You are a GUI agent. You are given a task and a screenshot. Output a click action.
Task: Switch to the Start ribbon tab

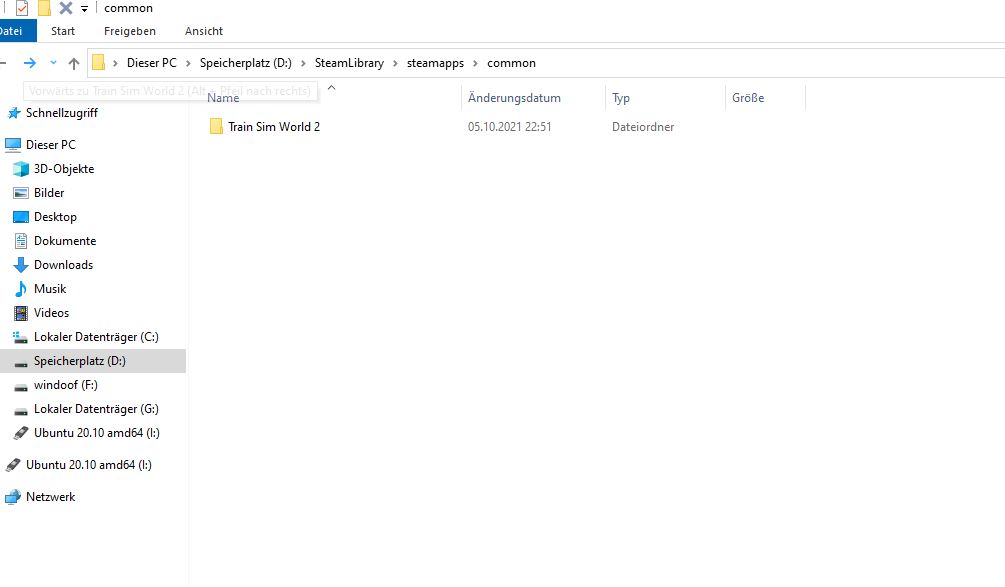click(63, 31)
